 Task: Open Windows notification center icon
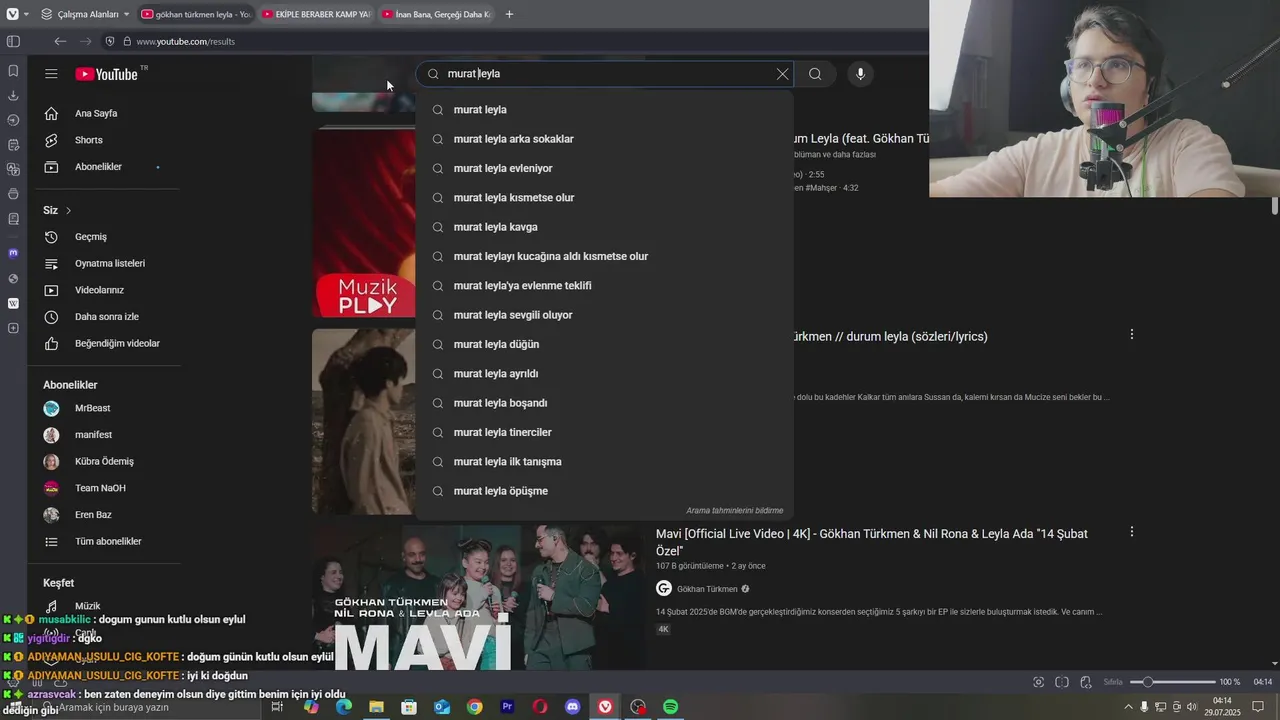(x=1258, y=707)
